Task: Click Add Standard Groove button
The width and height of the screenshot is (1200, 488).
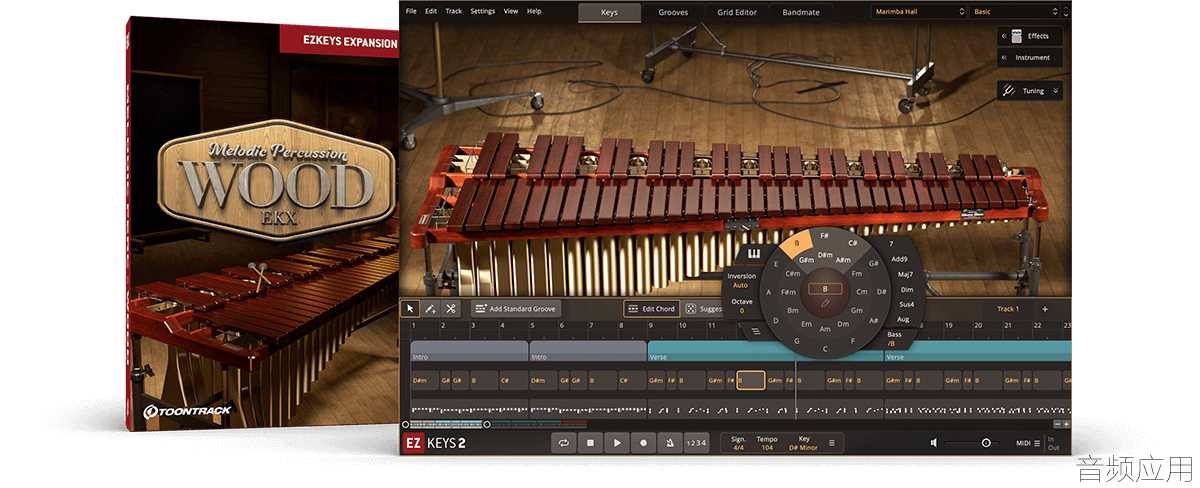Action: [x=517, y=309]
